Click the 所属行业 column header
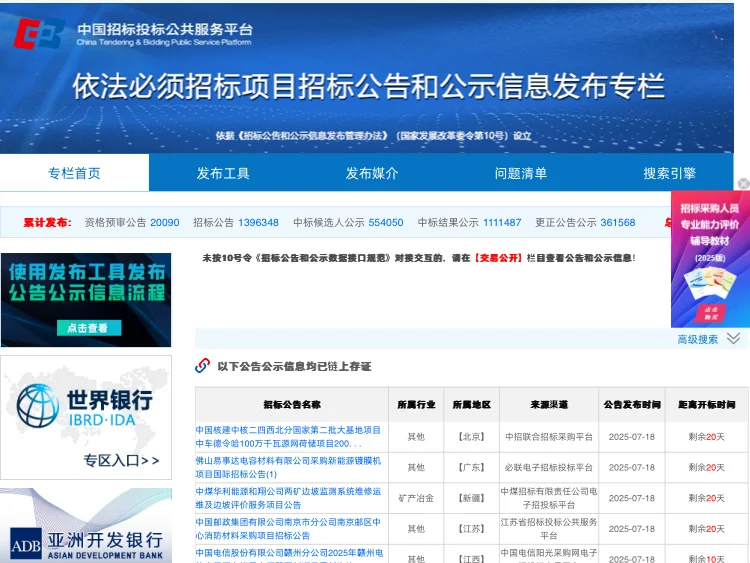This screenshot has width=750, height=563. 416,404
